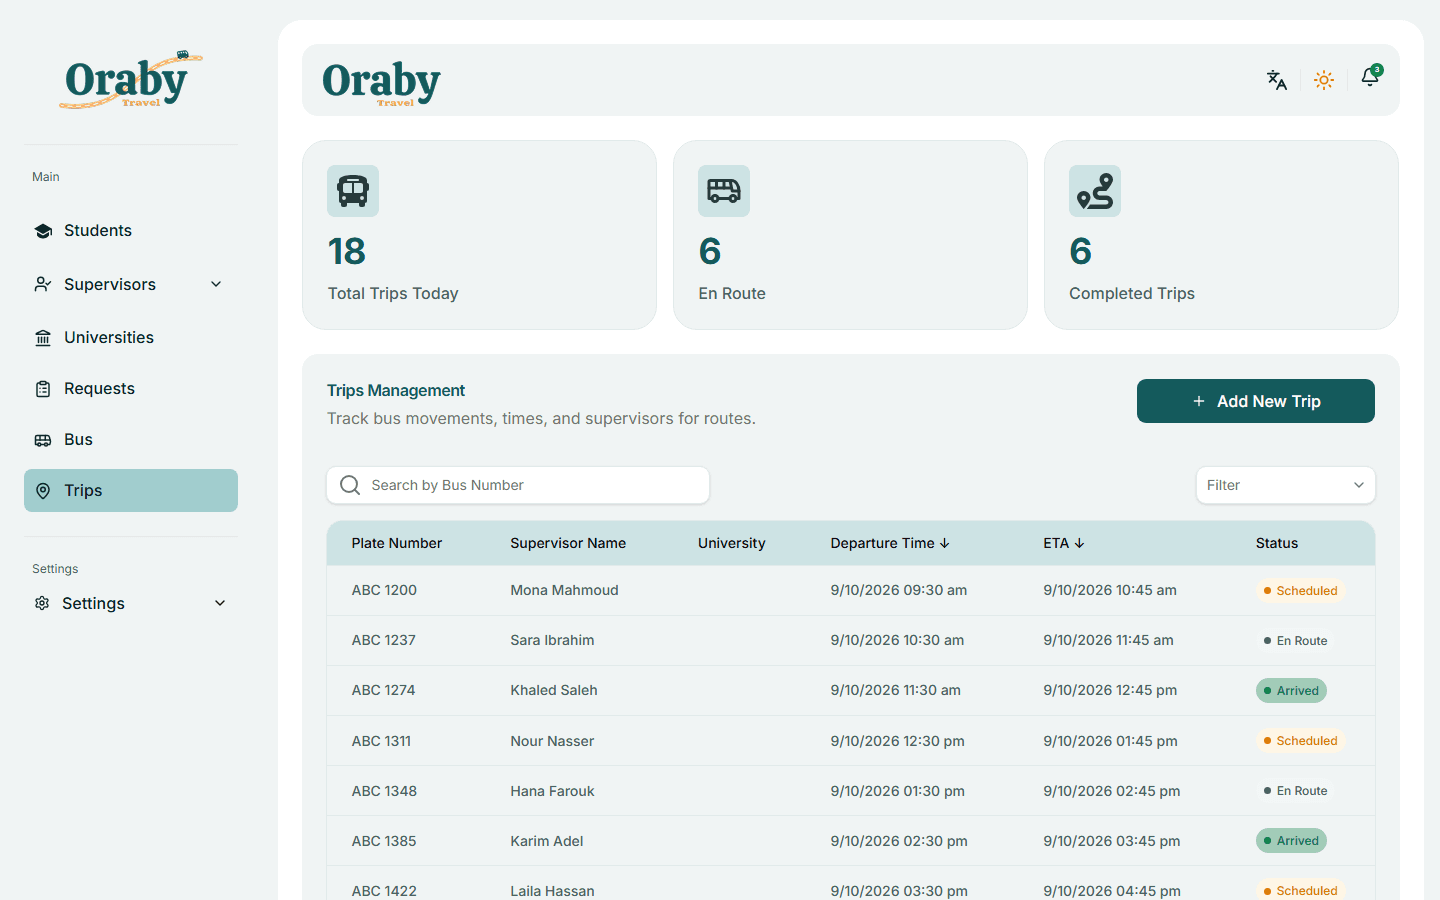Click the search magnifier icon

(x=350, y=485)
